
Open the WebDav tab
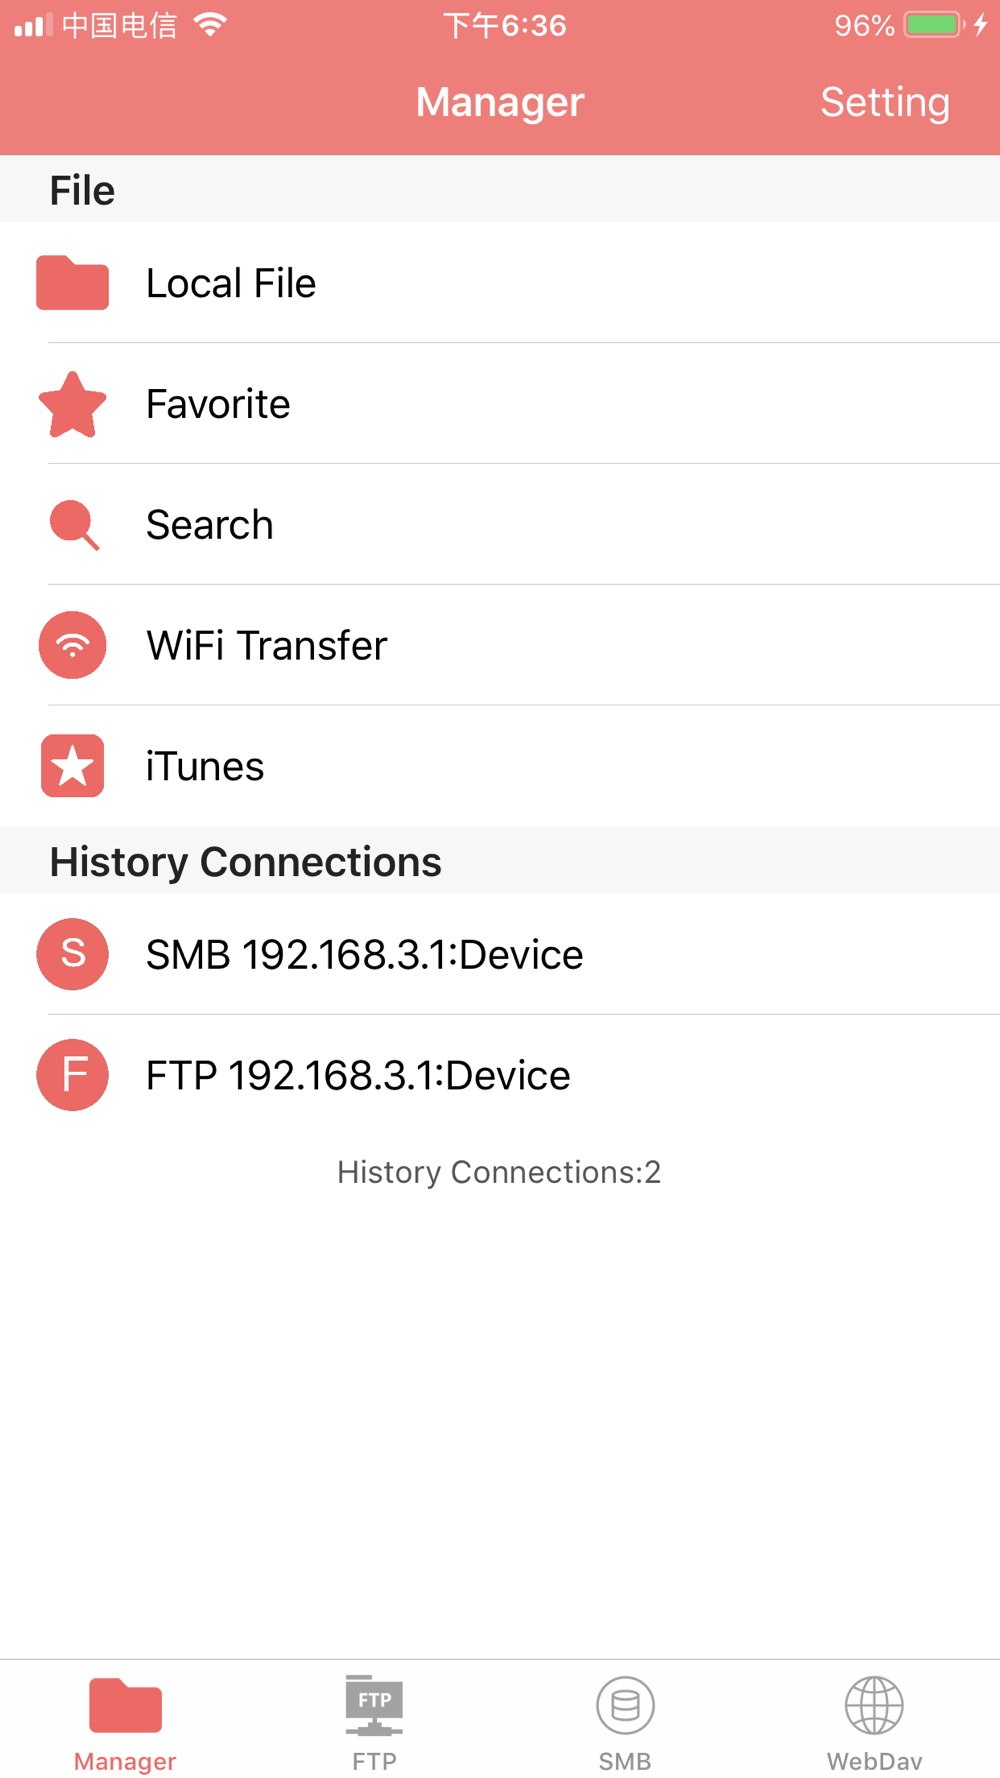point(875,1723)
